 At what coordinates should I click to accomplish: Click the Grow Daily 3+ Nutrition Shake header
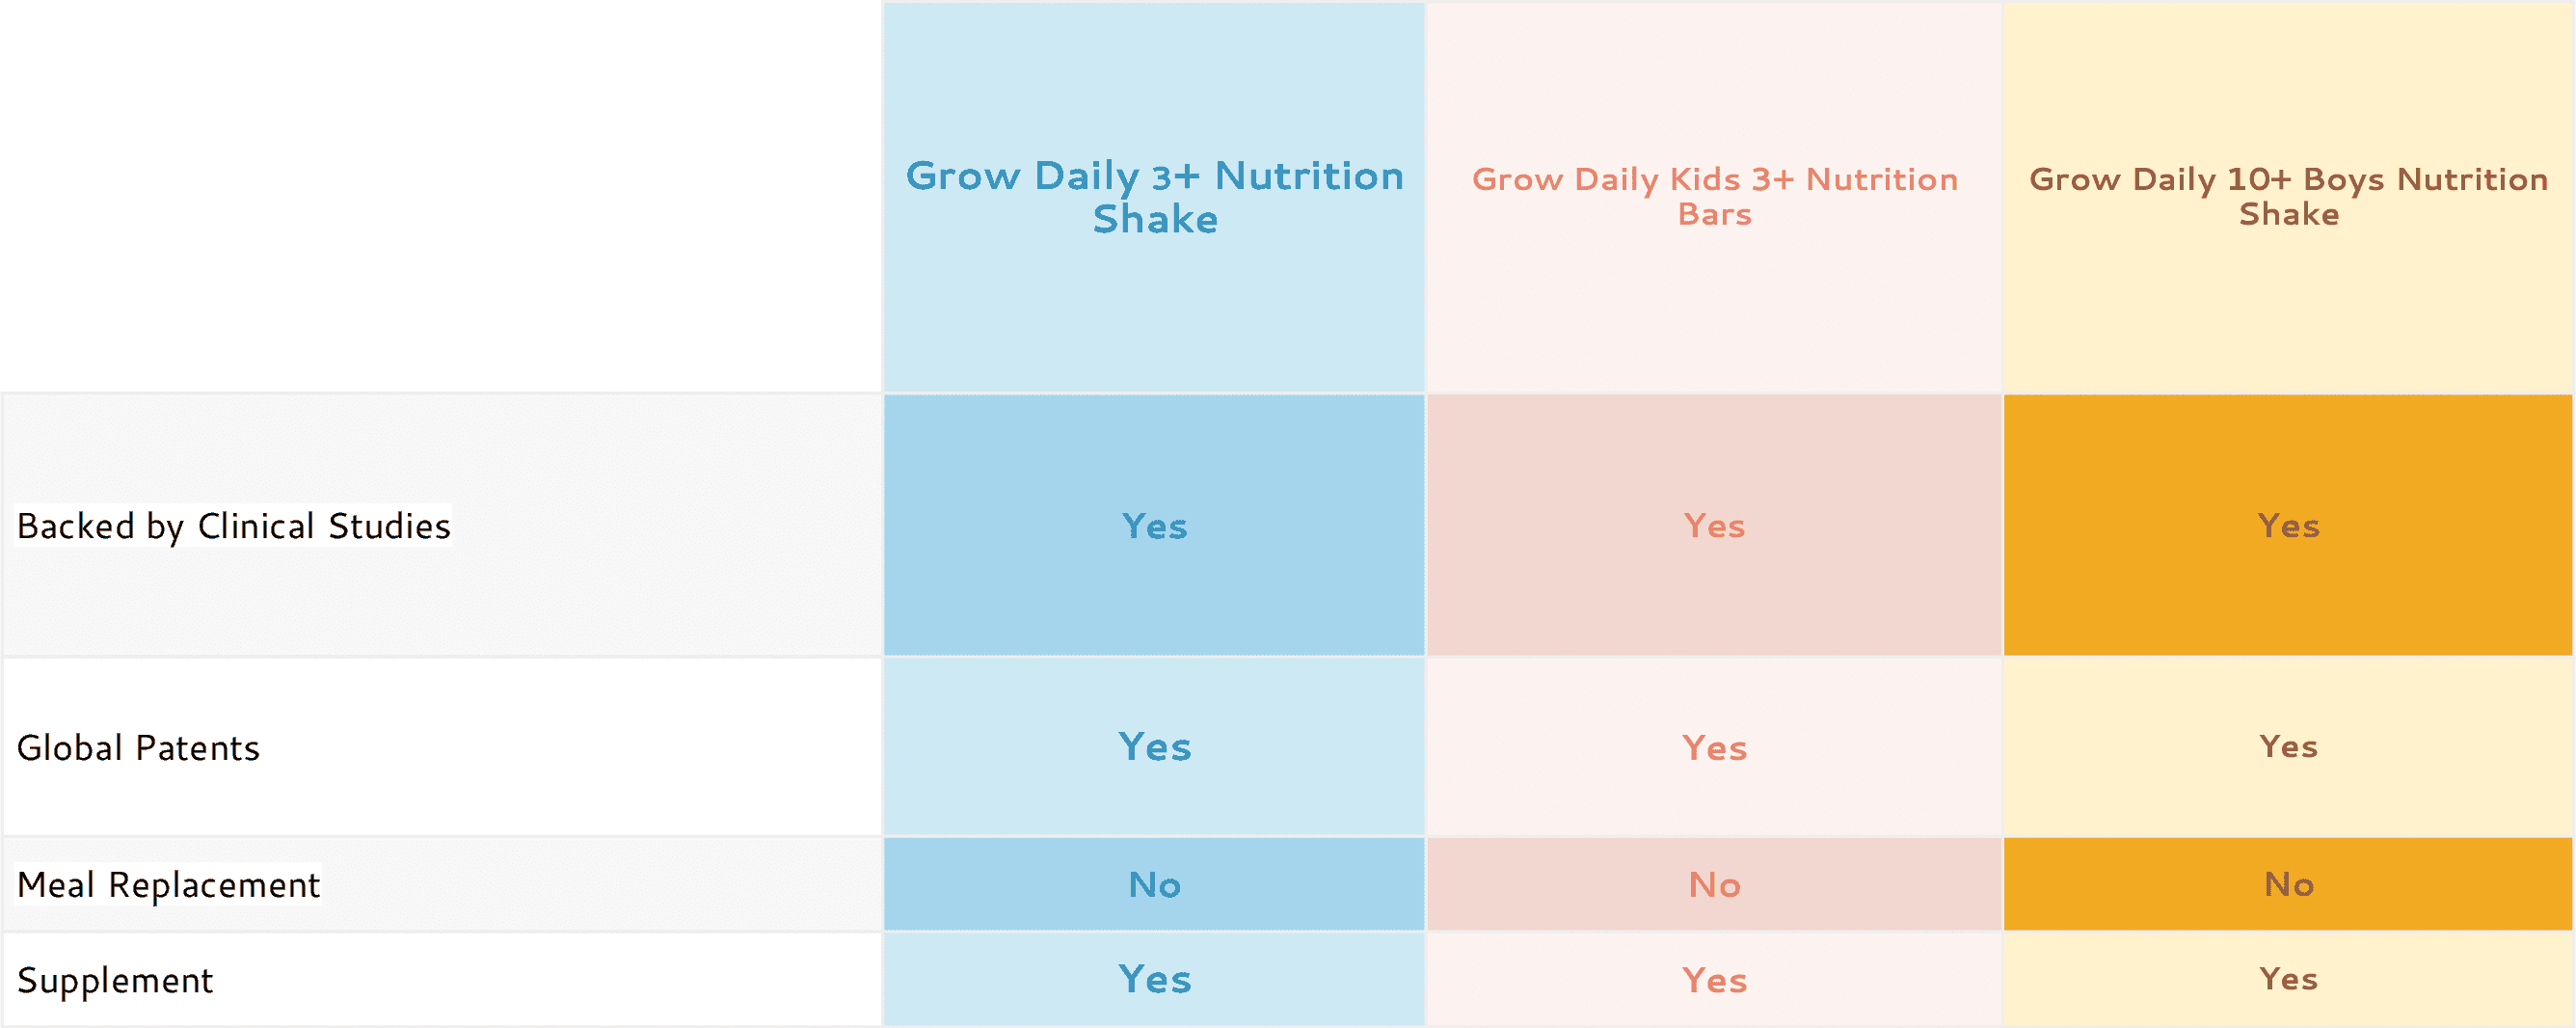(1154, 197)
